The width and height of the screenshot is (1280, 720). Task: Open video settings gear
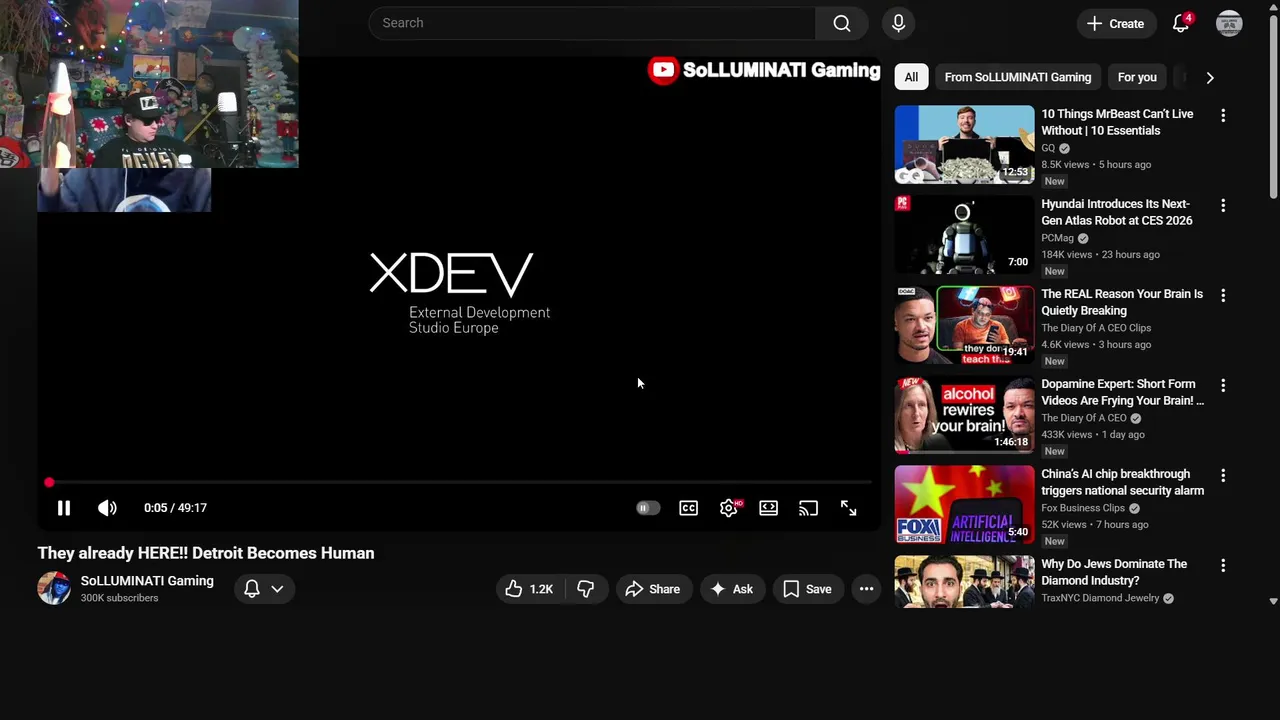click(x=729, y=508)
